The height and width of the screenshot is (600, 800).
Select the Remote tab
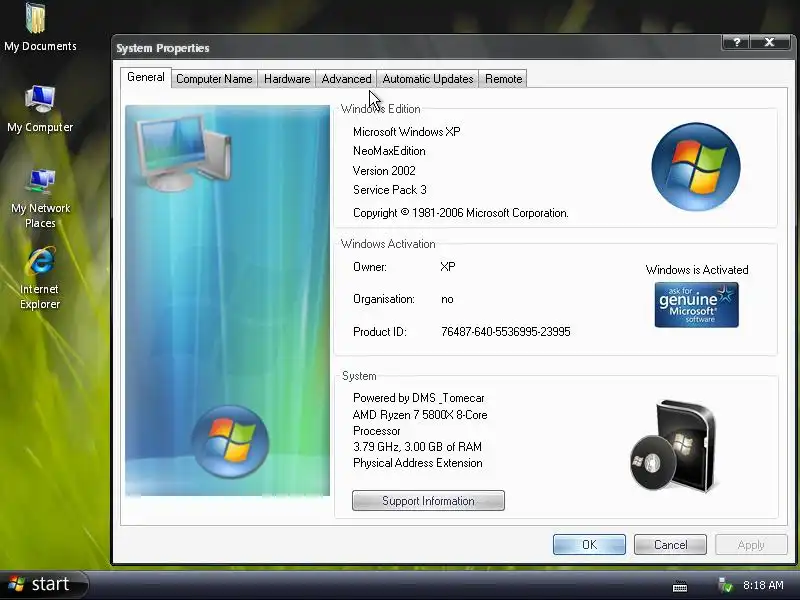pos(504,79)
